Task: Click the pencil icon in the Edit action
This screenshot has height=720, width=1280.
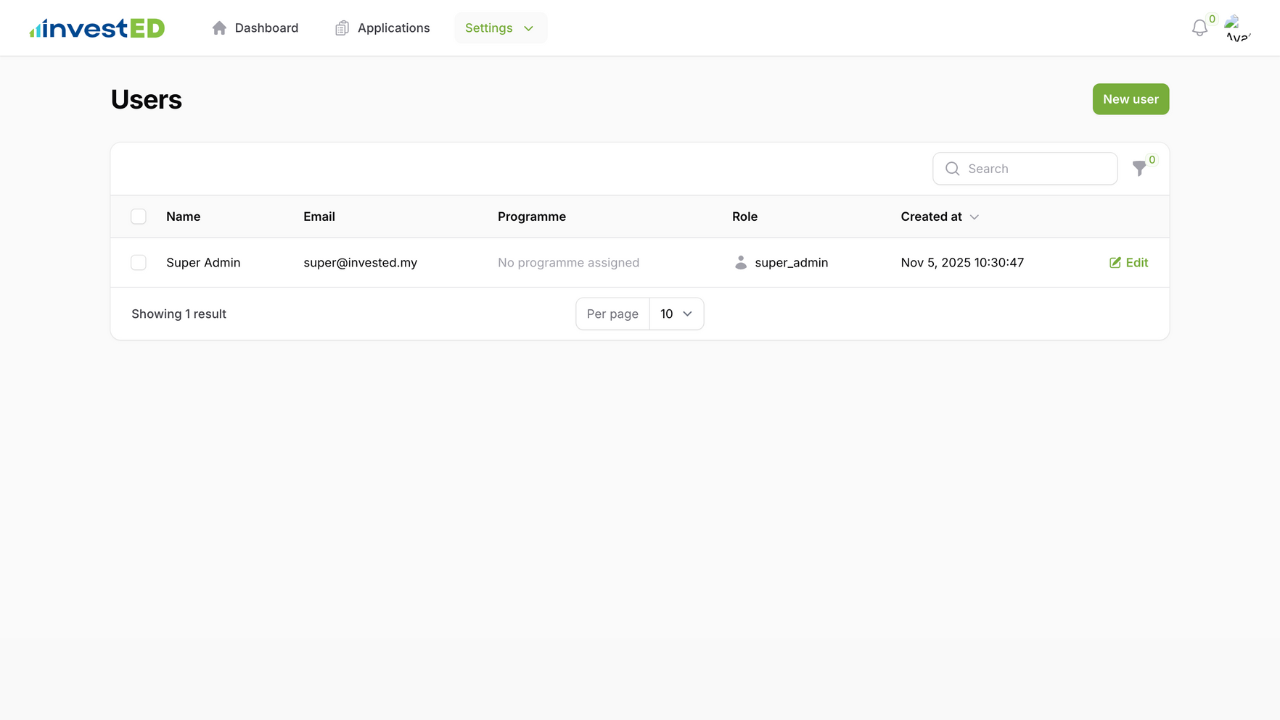Action: coord(1115,262)
